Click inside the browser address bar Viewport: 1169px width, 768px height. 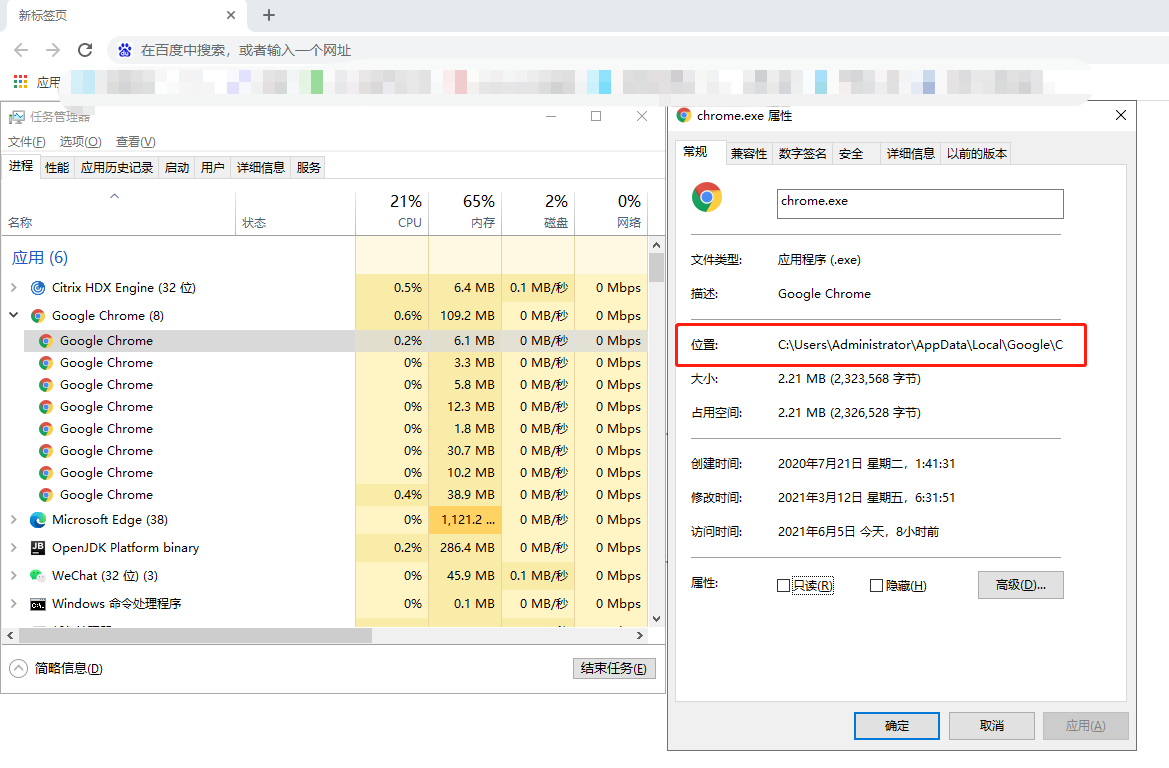(400, 49)
